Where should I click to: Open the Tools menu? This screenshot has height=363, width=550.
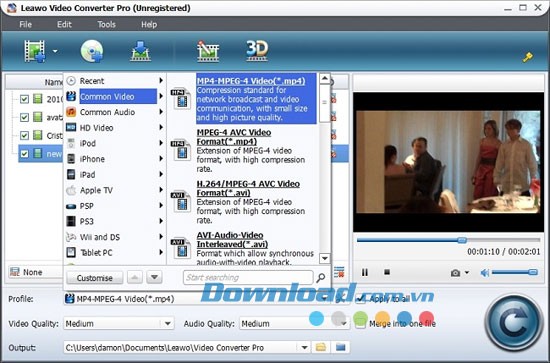point(106,25)
